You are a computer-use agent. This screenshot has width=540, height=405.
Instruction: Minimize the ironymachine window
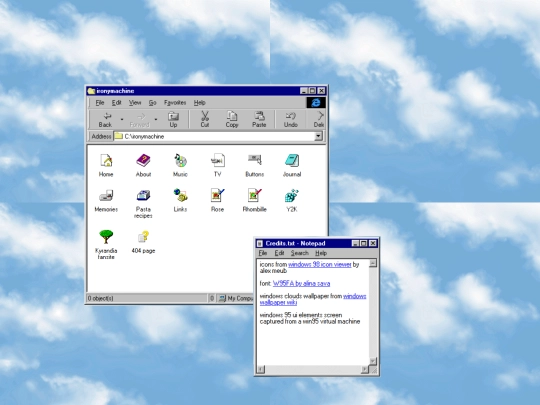pos(303,91)
